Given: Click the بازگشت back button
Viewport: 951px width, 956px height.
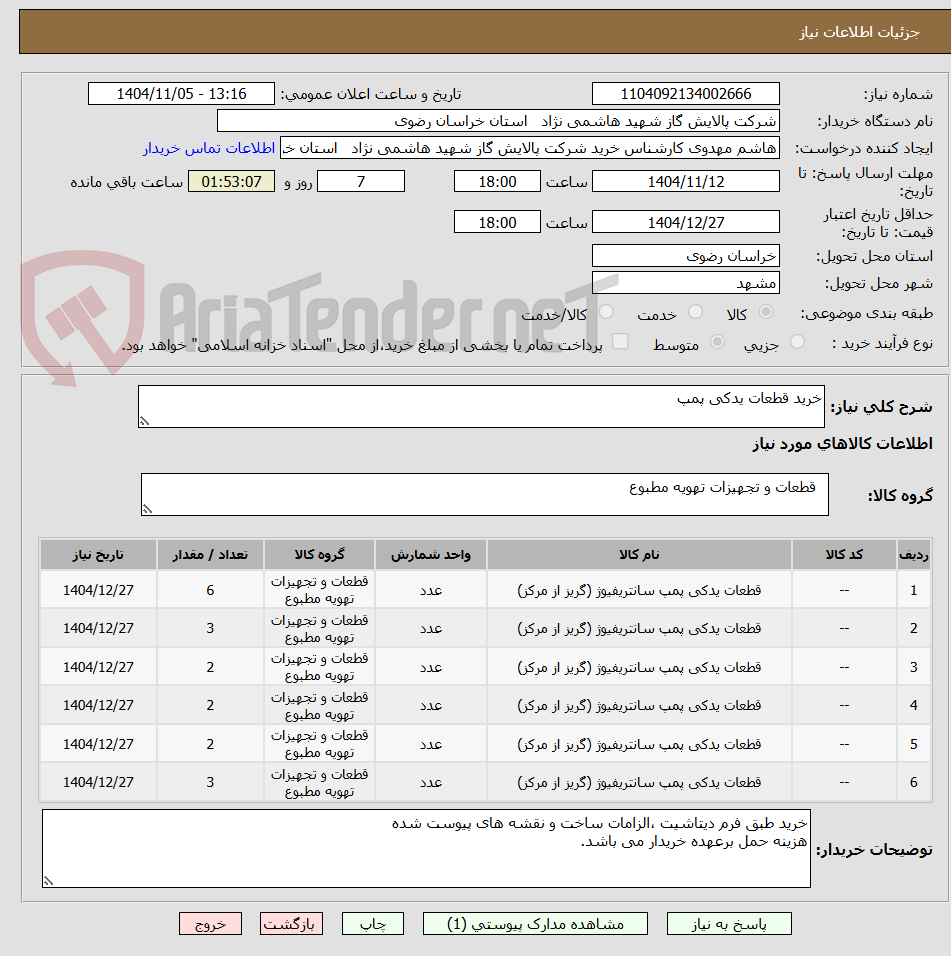Looking at the screenshot, I should pos(291,924).
